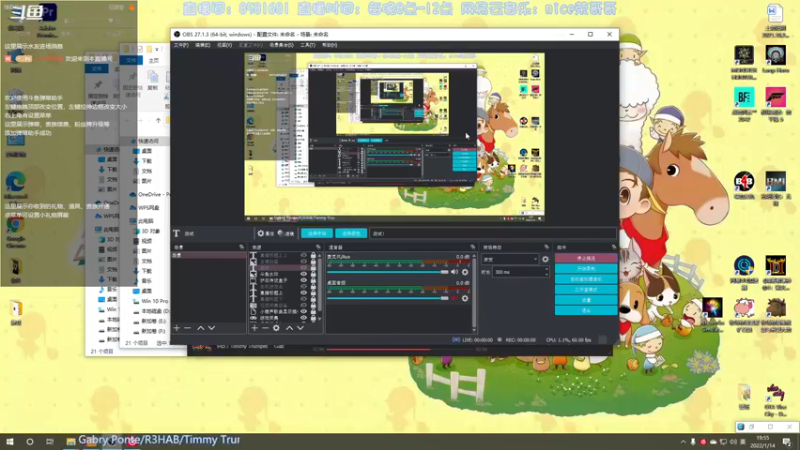The image size is (800, 450).
Task: Click the start recording button in Controls
Action: pyautogui.click(x=586, y=268)
